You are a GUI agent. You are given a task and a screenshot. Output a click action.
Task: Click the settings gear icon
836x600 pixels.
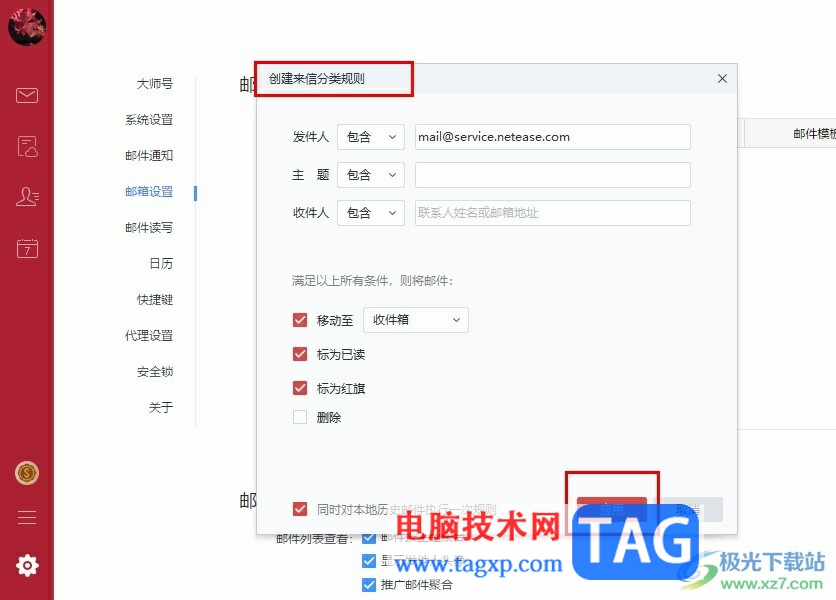[27, 565]
